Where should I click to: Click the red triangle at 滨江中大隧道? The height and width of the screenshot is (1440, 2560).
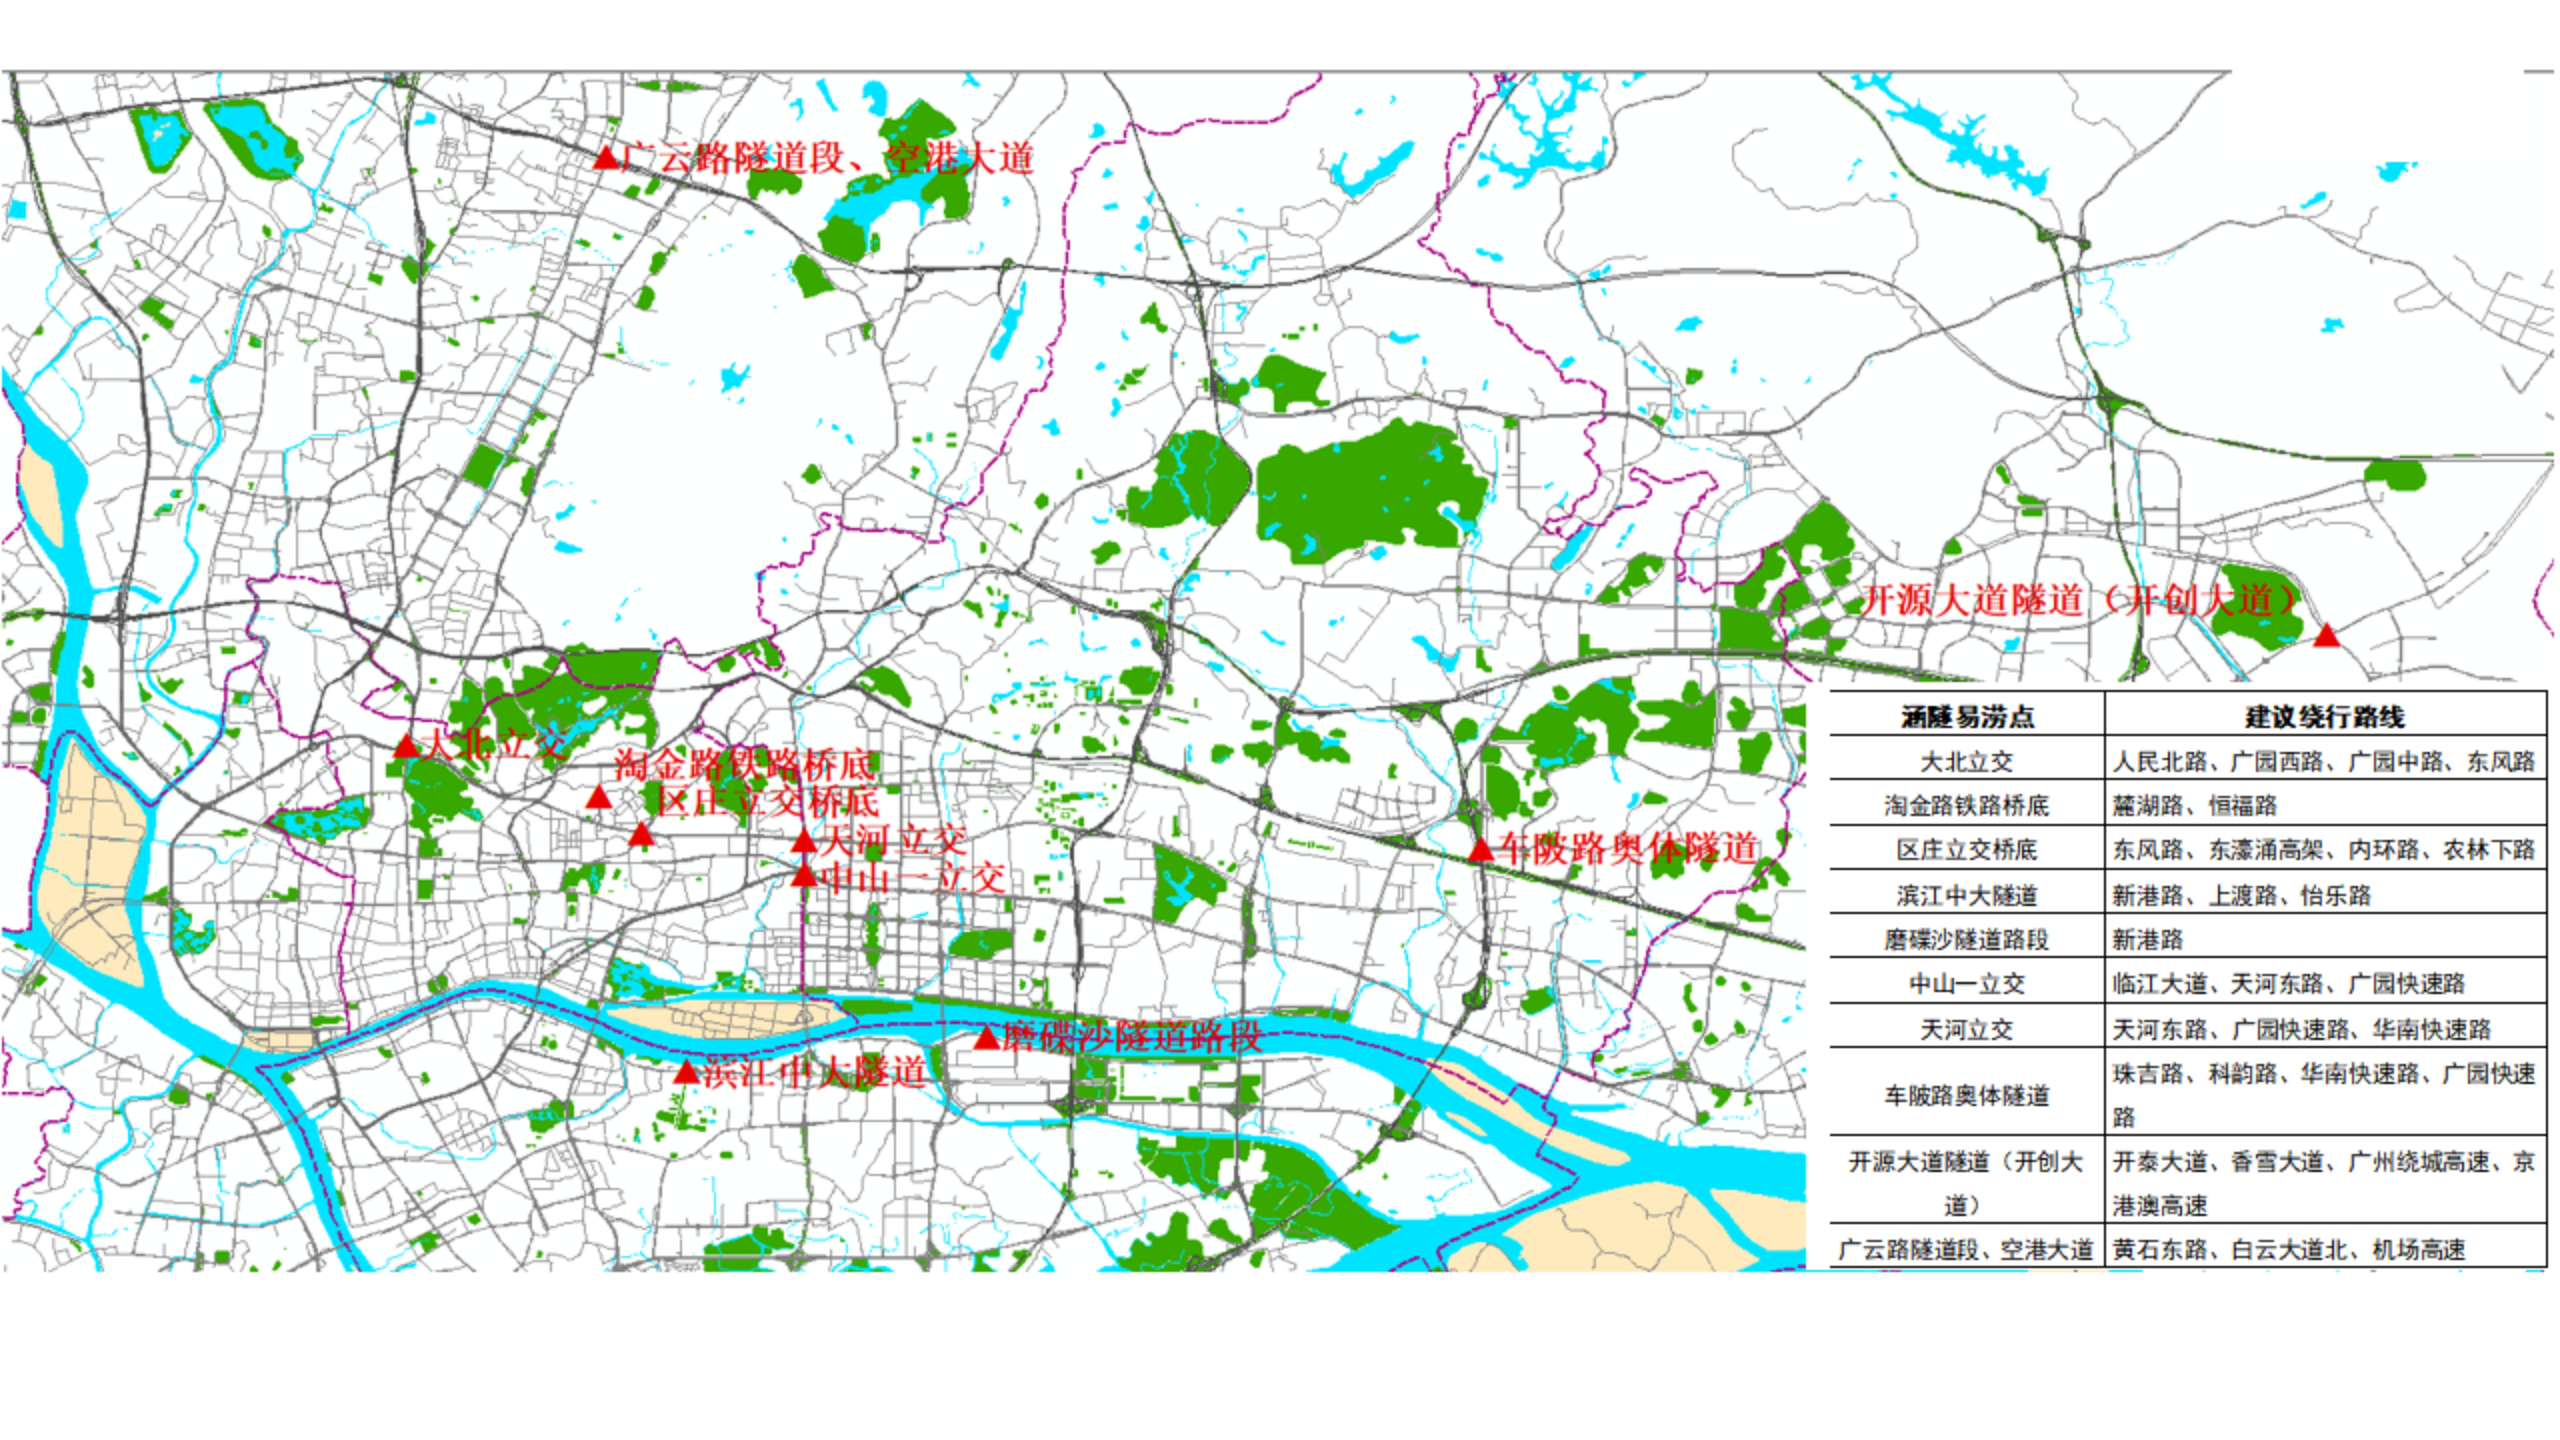686,1073
